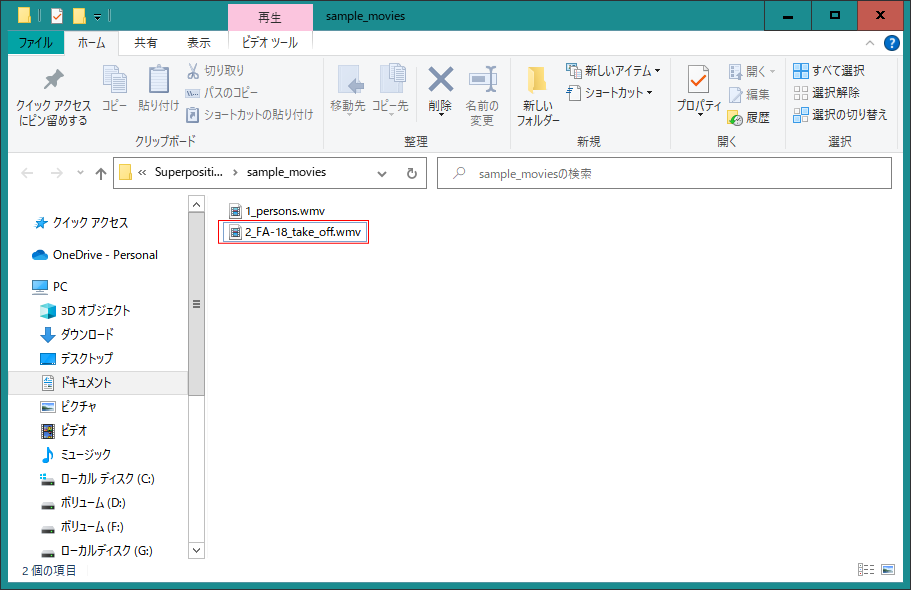
Task: Click title bar new folder quick icon
Action: point(79,16)
